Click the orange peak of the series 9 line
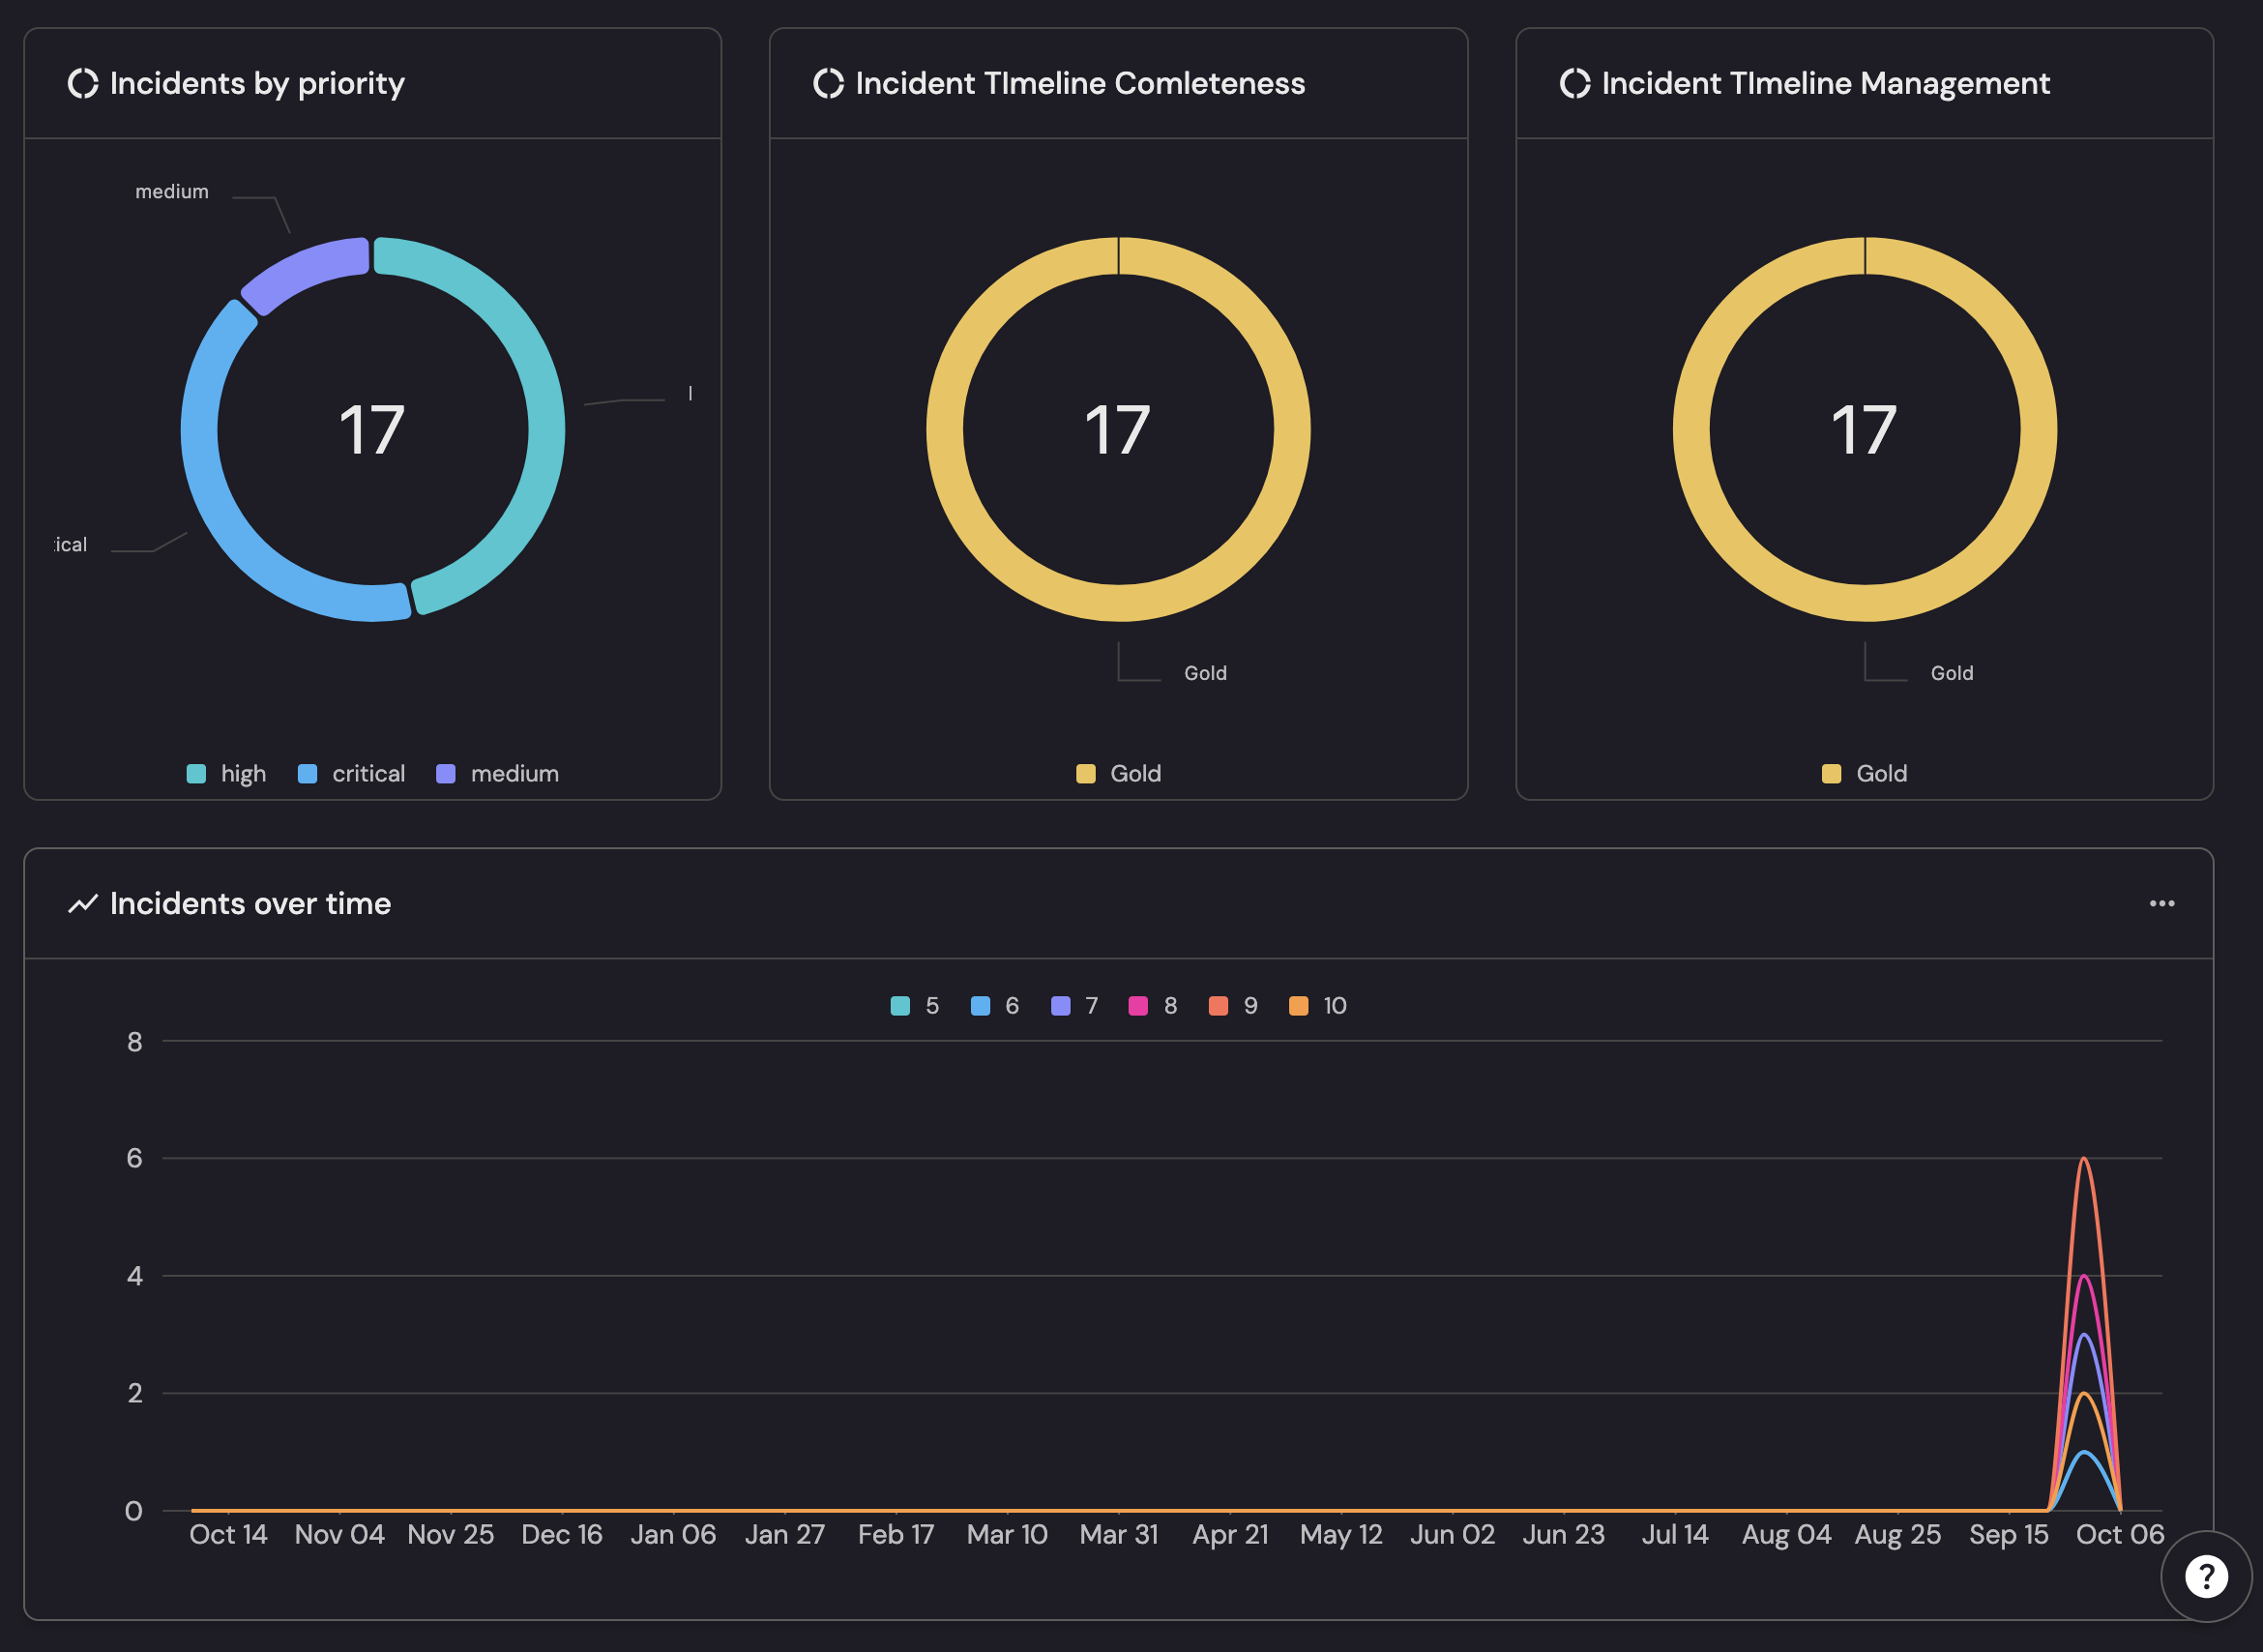 click(2083, 1159)
